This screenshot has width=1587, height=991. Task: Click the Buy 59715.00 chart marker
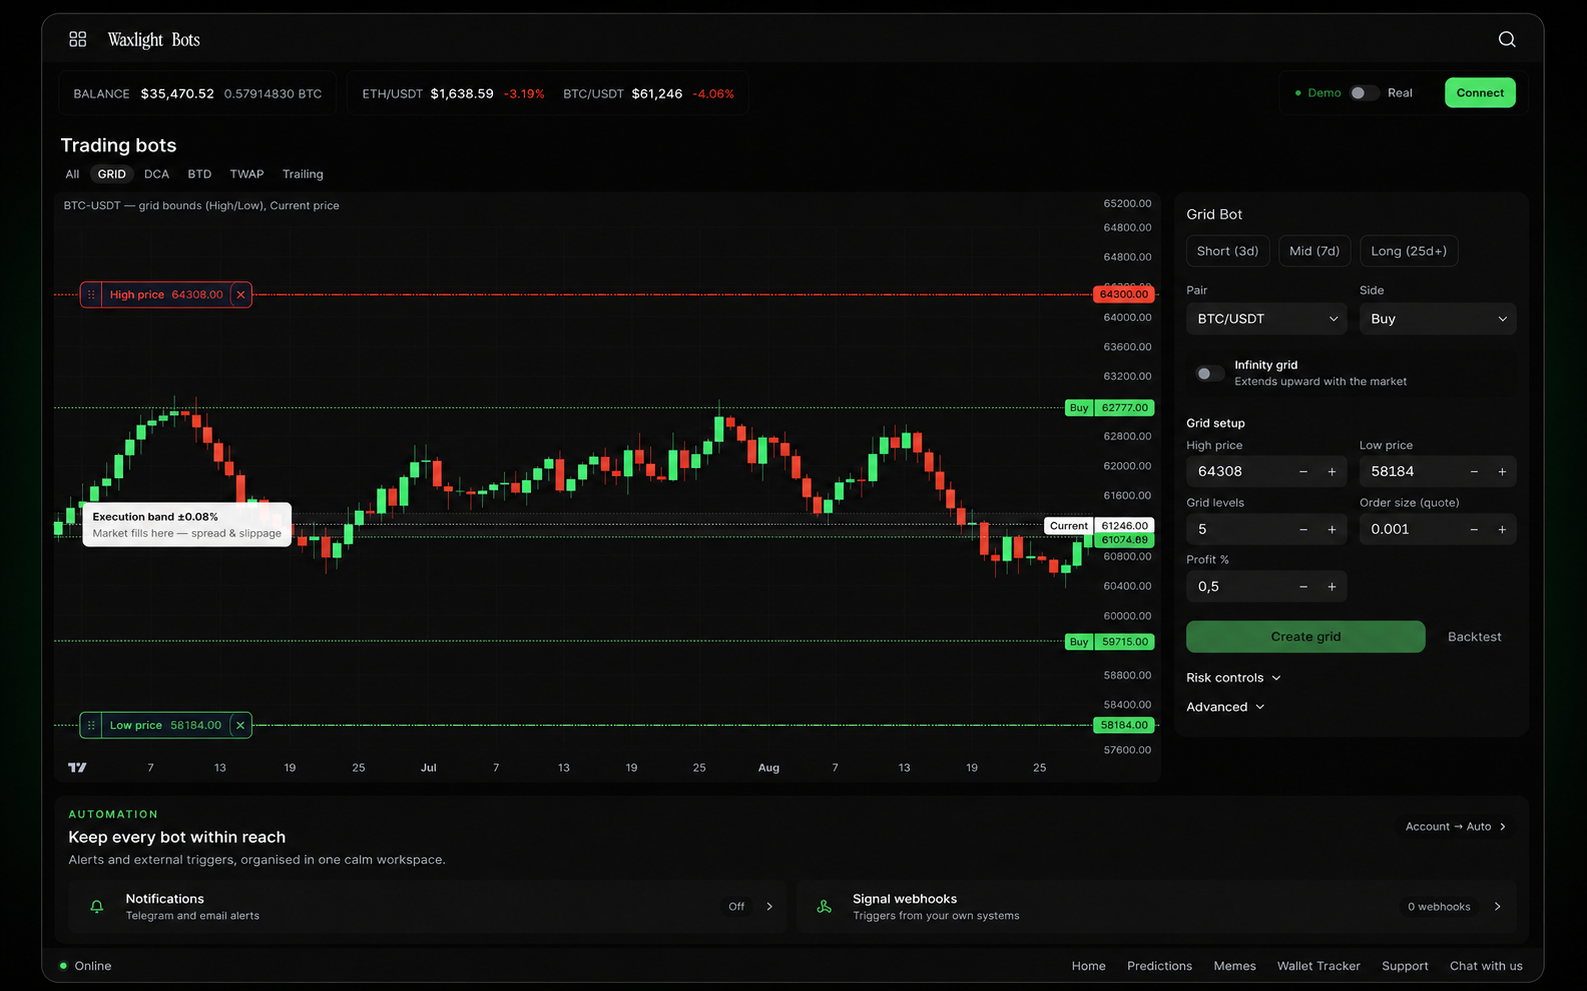tap(1110, 642)
